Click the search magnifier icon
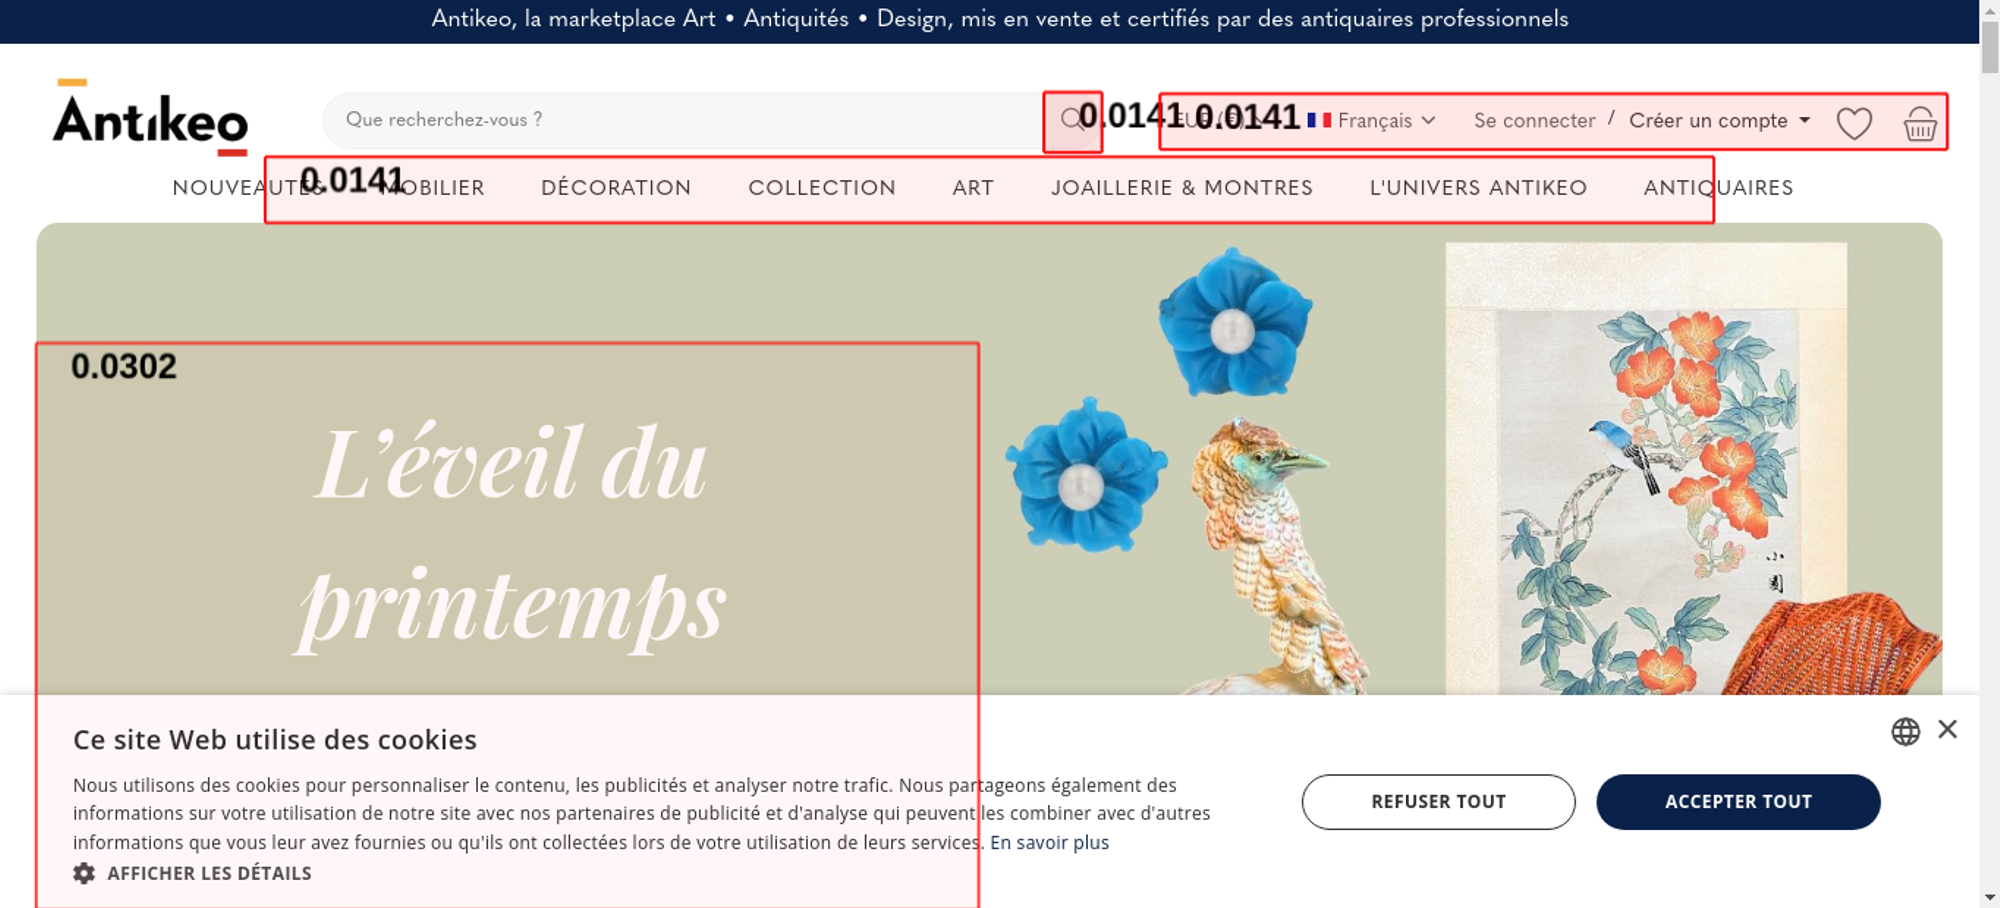 point(1072,120)
